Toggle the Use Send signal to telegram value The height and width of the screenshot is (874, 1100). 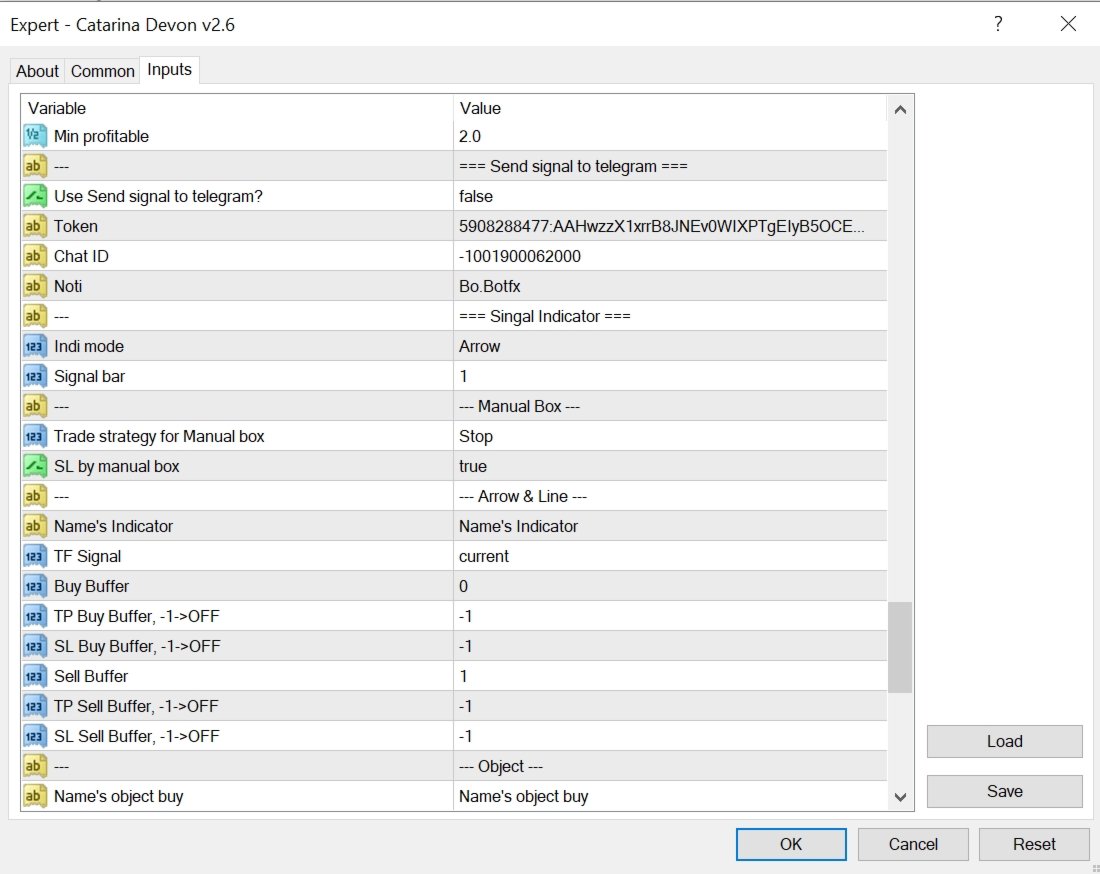click(670, 196)
